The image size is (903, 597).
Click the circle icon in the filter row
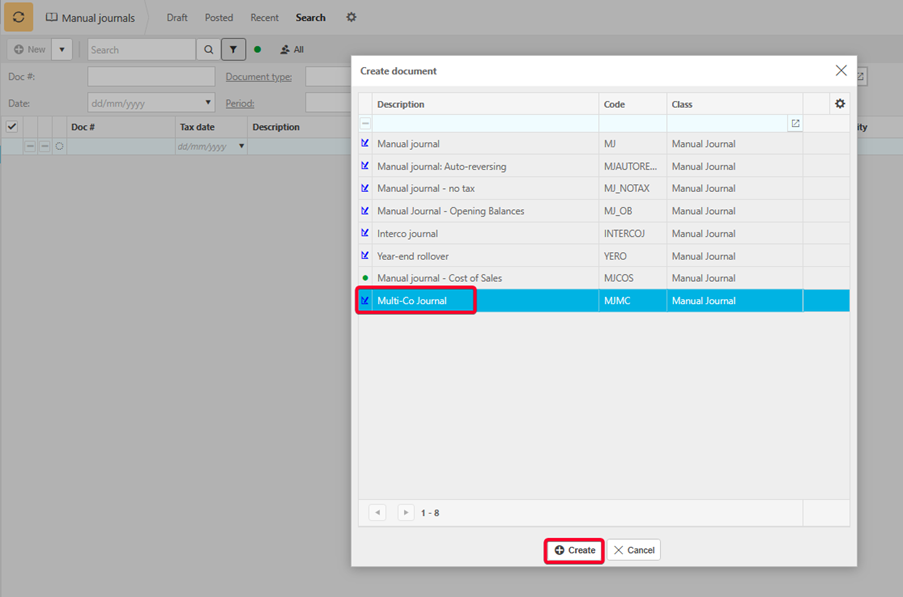coord(59,146)
